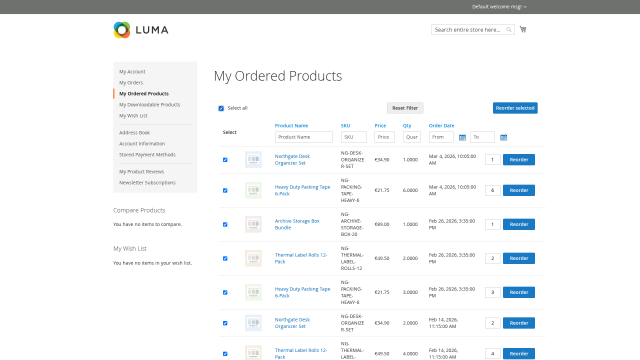
Task: Focus the From date filter field
Action: click(x=441, y=137)
